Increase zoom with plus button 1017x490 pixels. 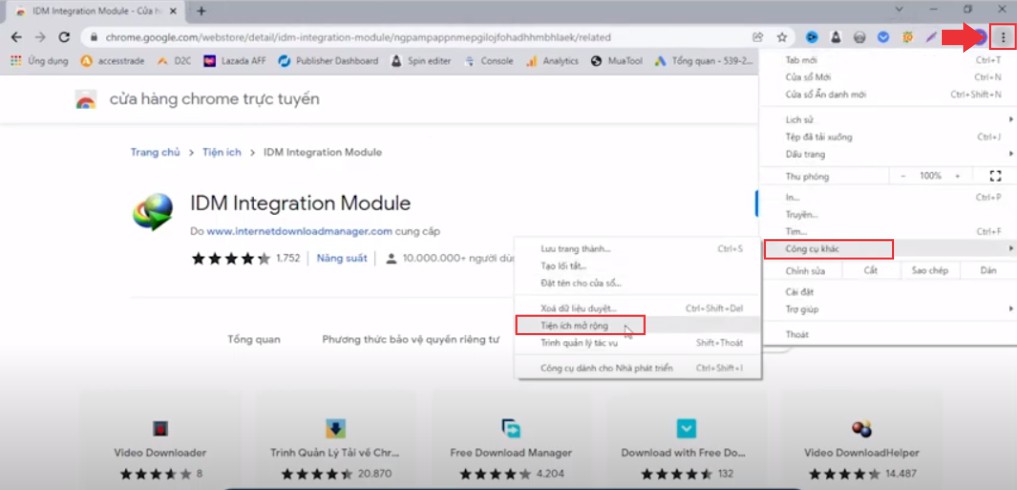(x=957, y=176)
